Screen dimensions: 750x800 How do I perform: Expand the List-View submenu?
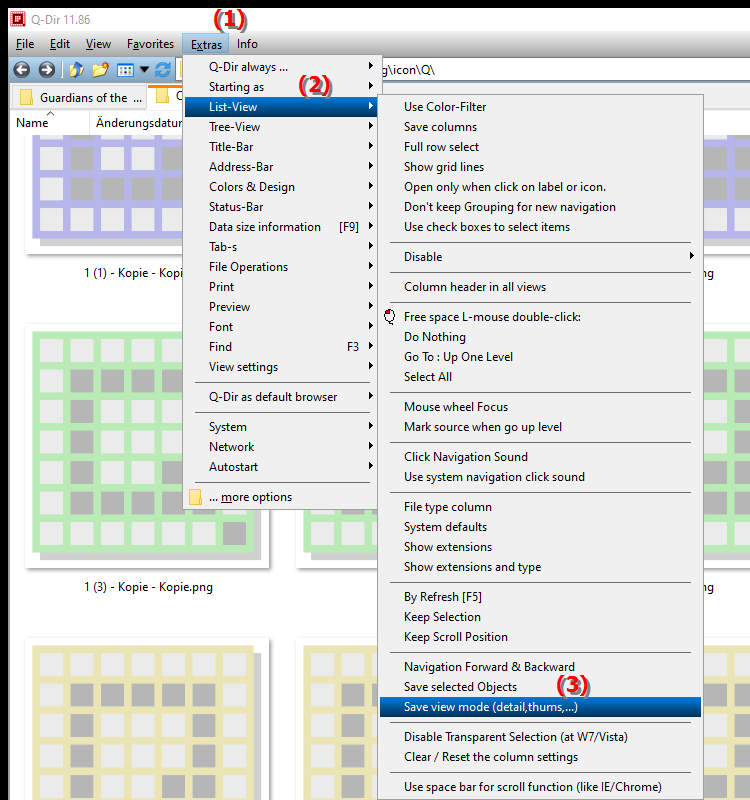pos(281,107)
